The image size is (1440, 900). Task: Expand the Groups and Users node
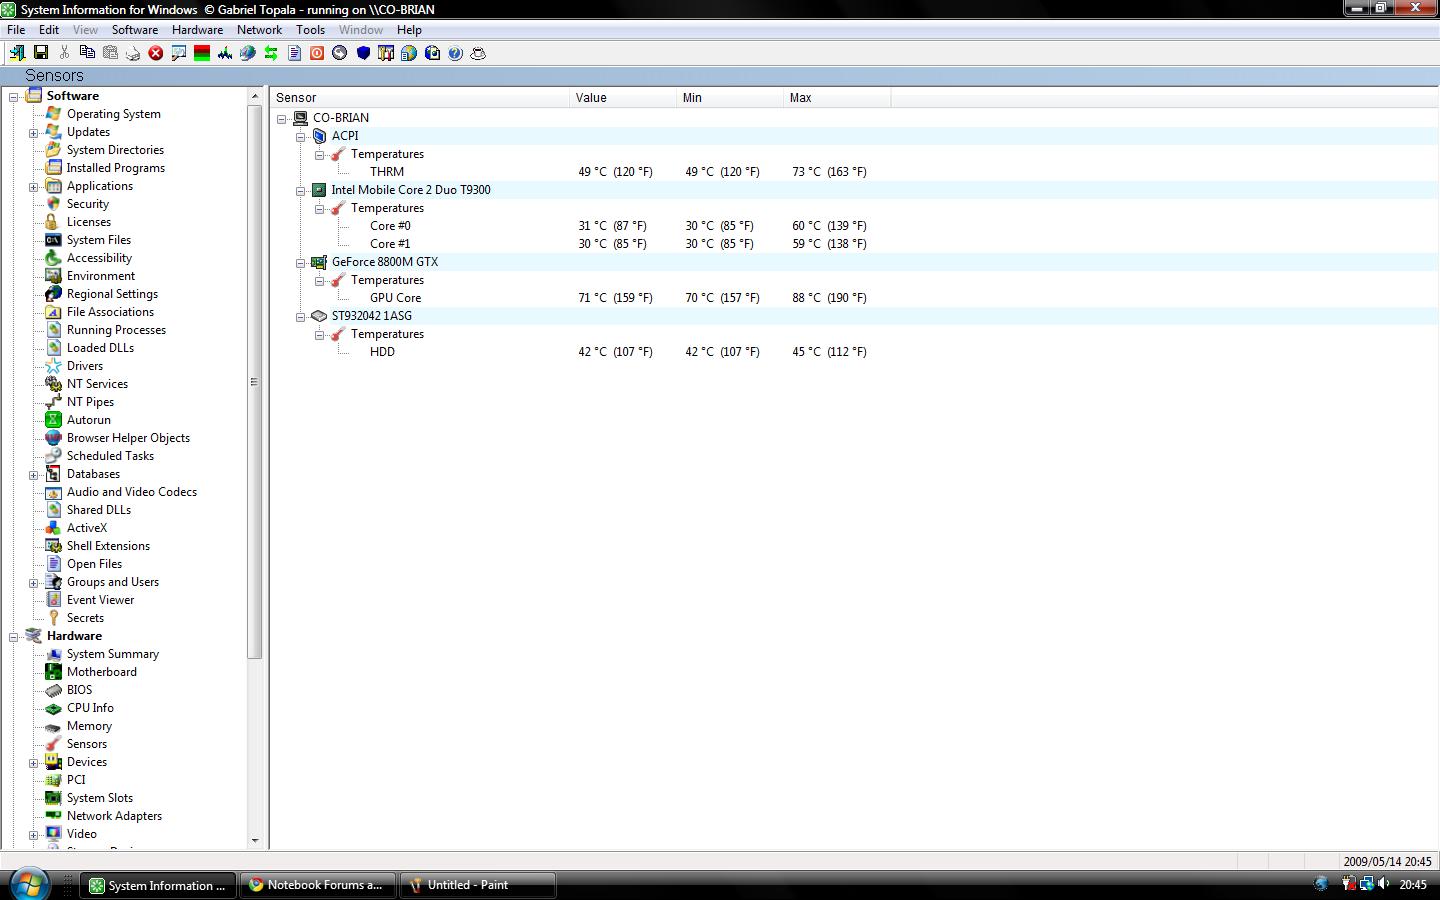click(33, 583)
